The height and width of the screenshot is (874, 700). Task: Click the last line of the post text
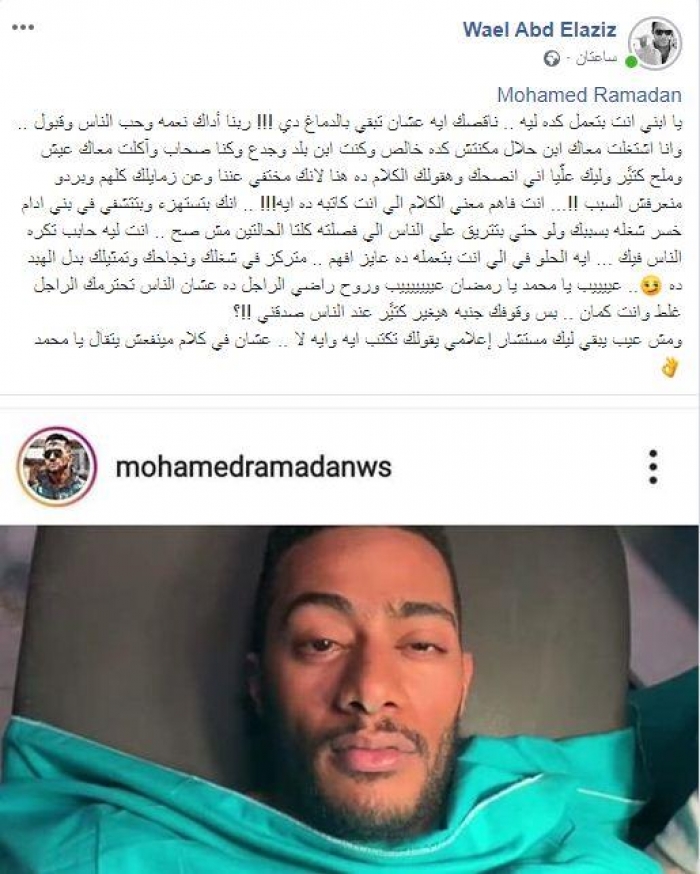358,342
